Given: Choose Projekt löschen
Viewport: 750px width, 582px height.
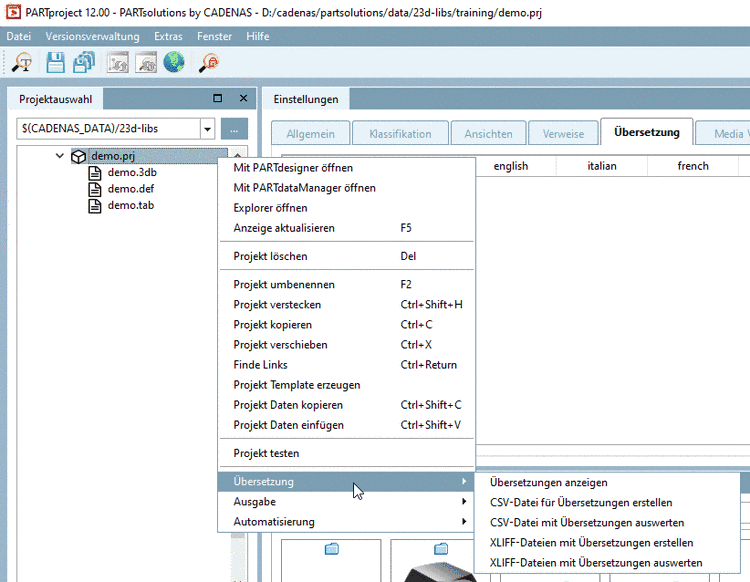Looking at the screenshot, I should click(346, 256).
